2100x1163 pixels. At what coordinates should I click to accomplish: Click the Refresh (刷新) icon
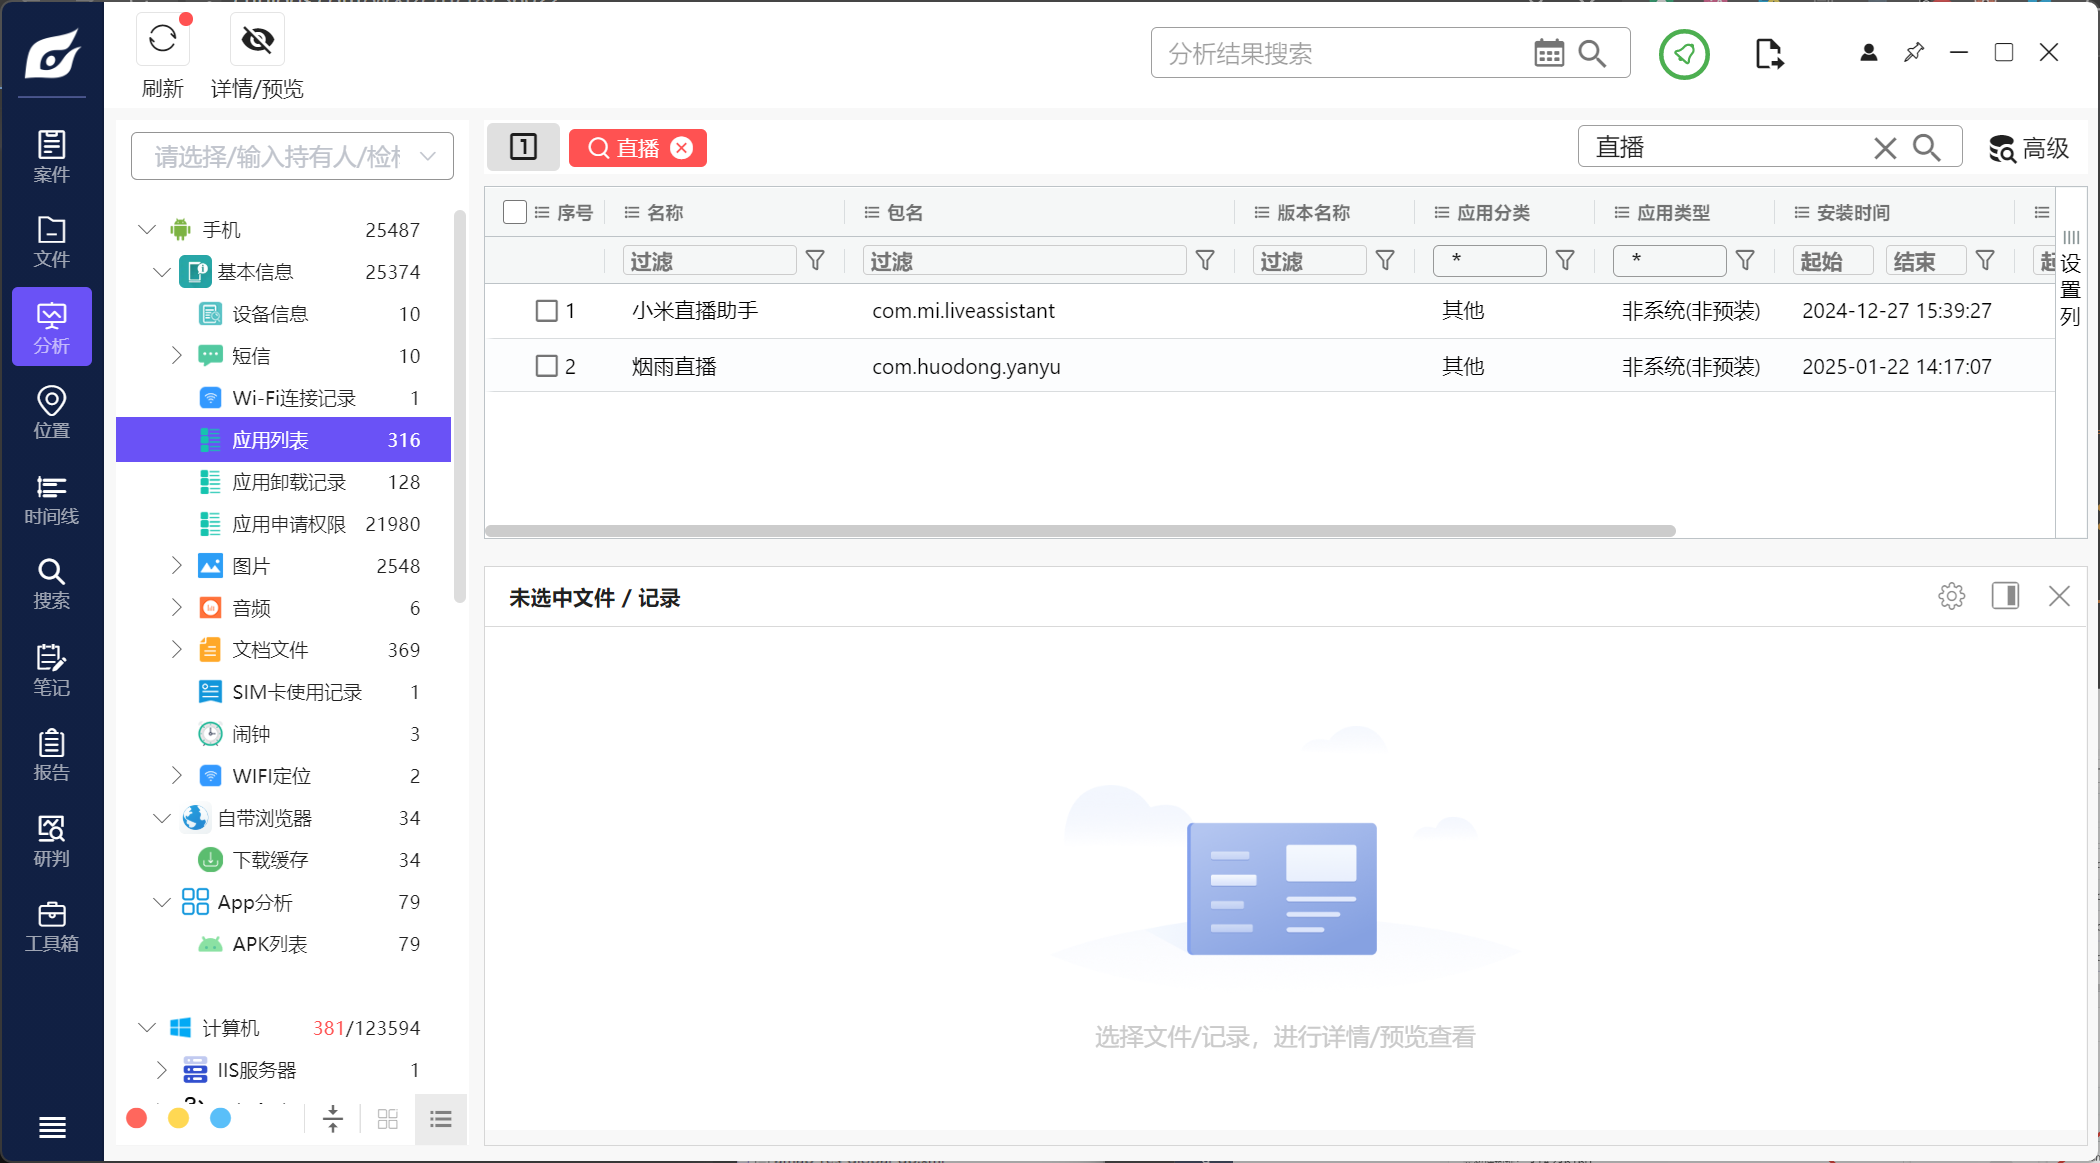[x=162, y=40]
